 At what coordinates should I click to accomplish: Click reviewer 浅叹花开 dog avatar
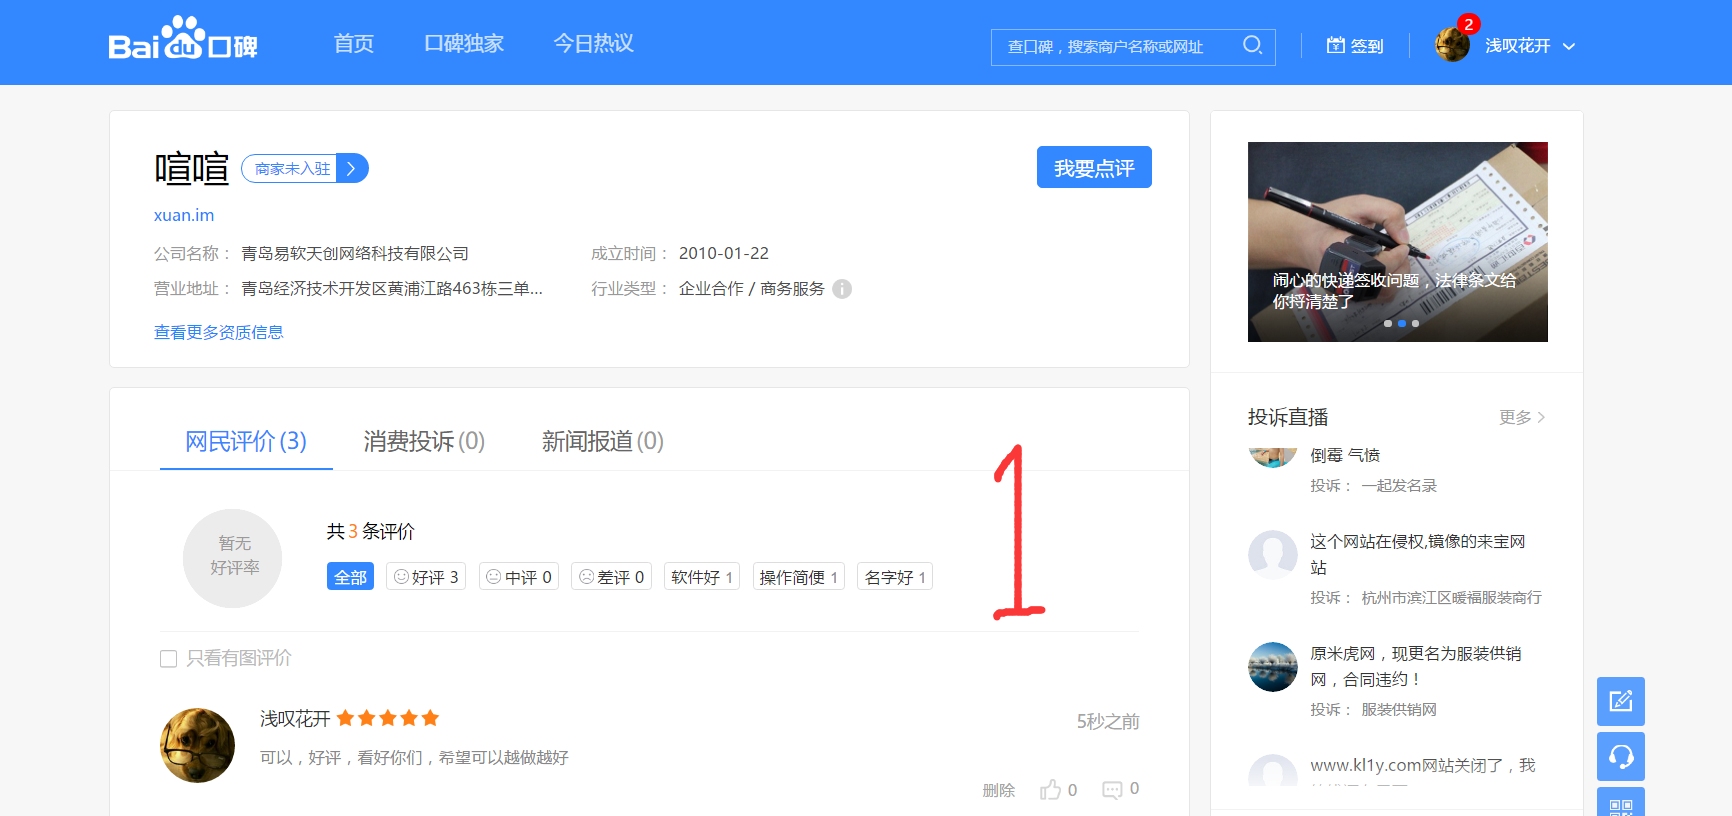tap(197, 745)
